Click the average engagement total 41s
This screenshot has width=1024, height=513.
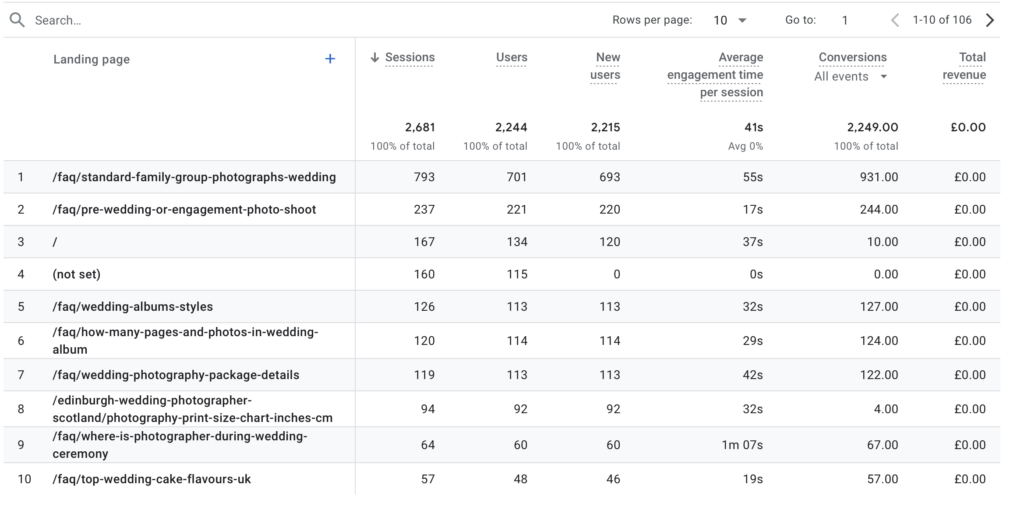pyautogui.click(x=753, y=127)
